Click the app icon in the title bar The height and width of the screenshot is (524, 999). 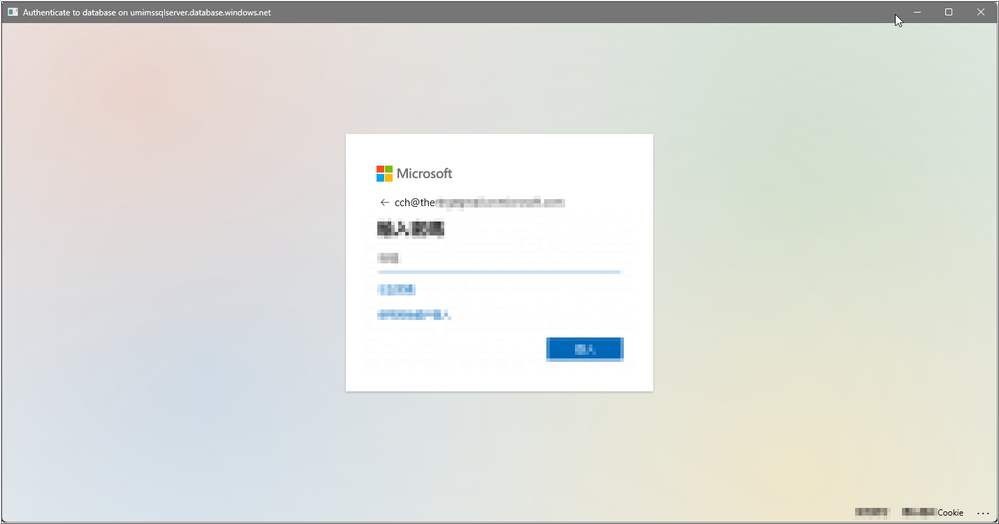pyautogui.click(x=13, y=12)
